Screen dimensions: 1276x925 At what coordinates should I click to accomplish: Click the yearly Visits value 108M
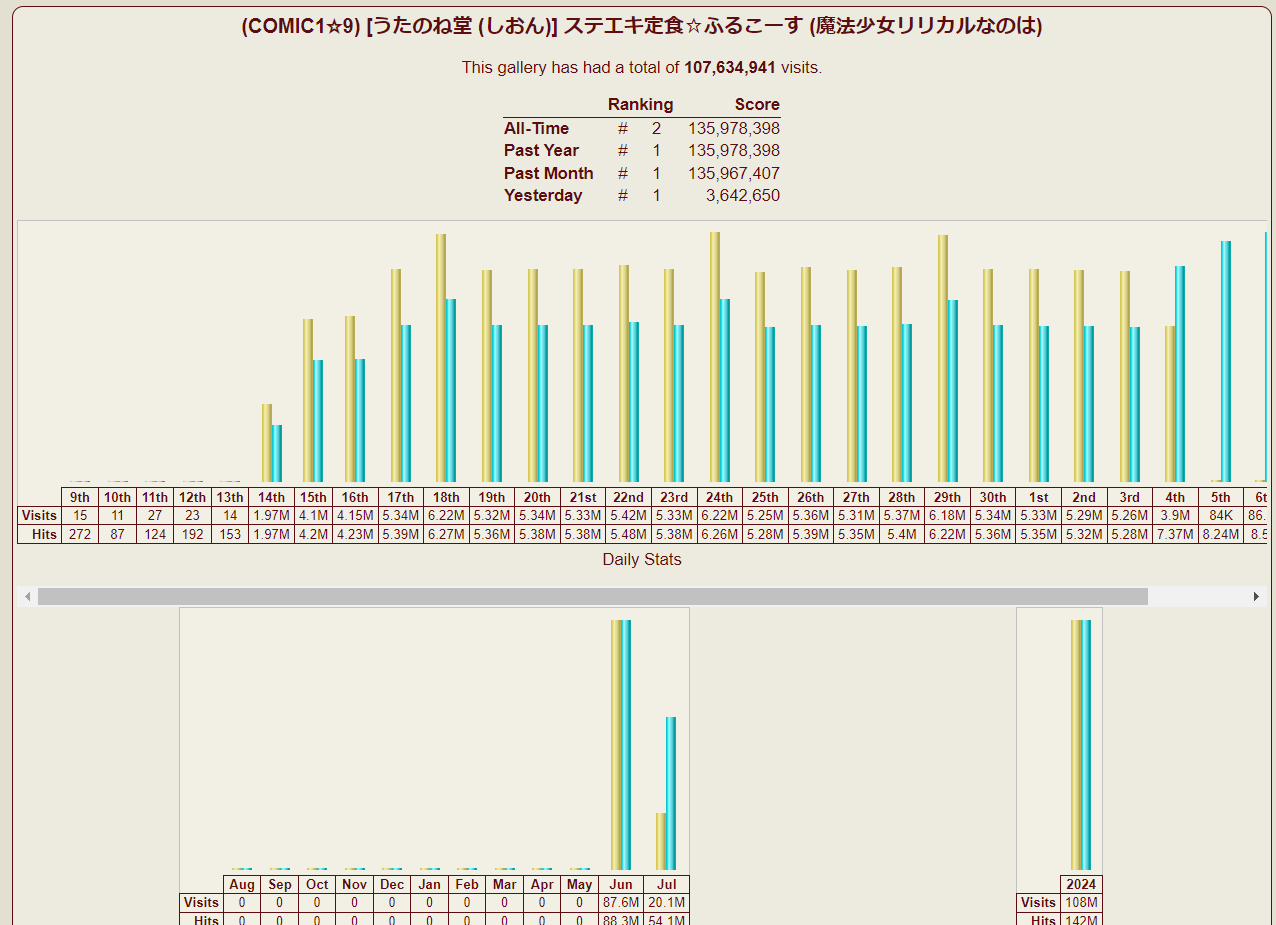[1081, 903]
